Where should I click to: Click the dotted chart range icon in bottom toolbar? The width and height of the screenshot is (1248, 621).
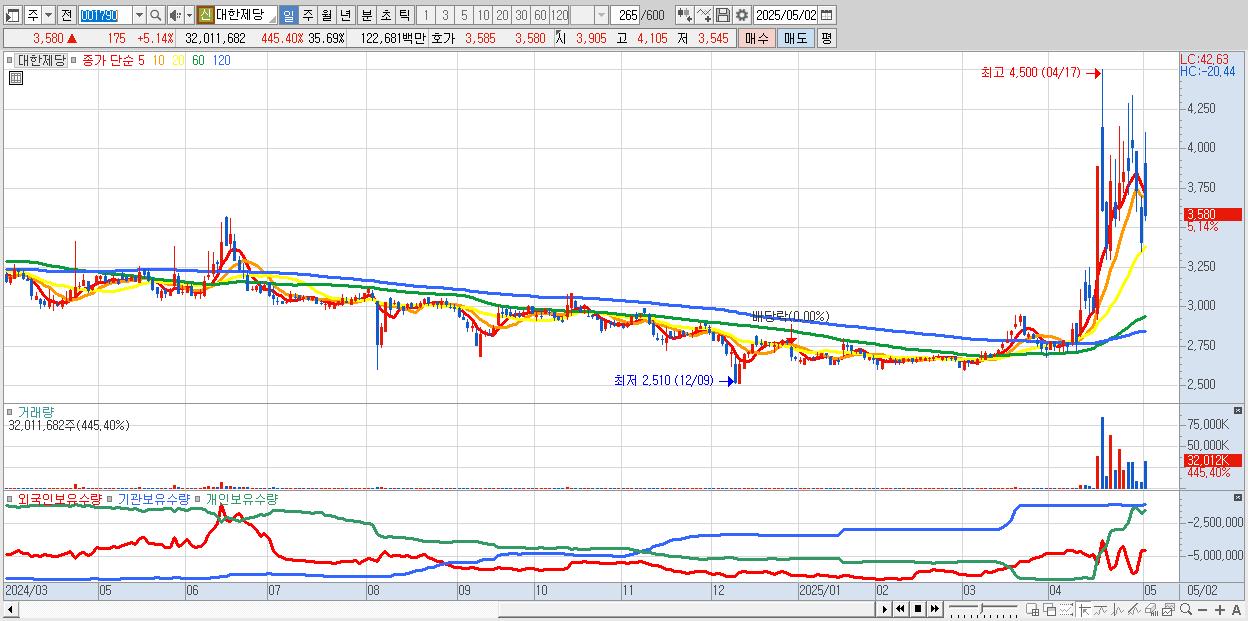(x=1066, y=609)
